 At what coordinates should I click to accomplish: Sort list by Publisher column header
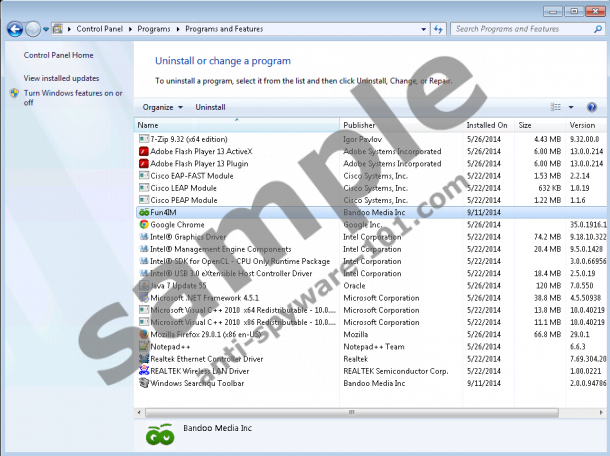click(360, 125)
